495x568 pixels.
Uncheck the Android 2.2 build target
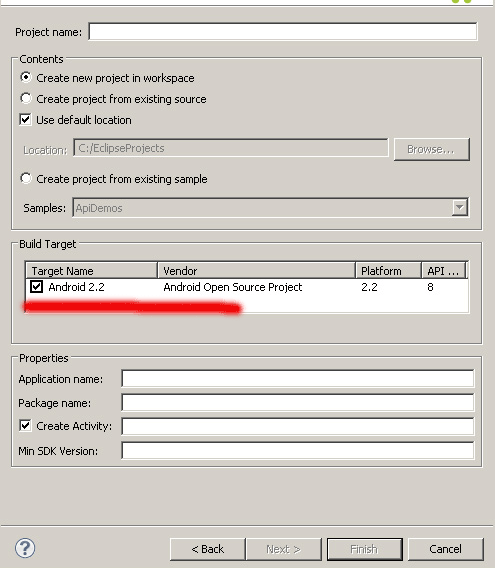click(x=37, y=287)
